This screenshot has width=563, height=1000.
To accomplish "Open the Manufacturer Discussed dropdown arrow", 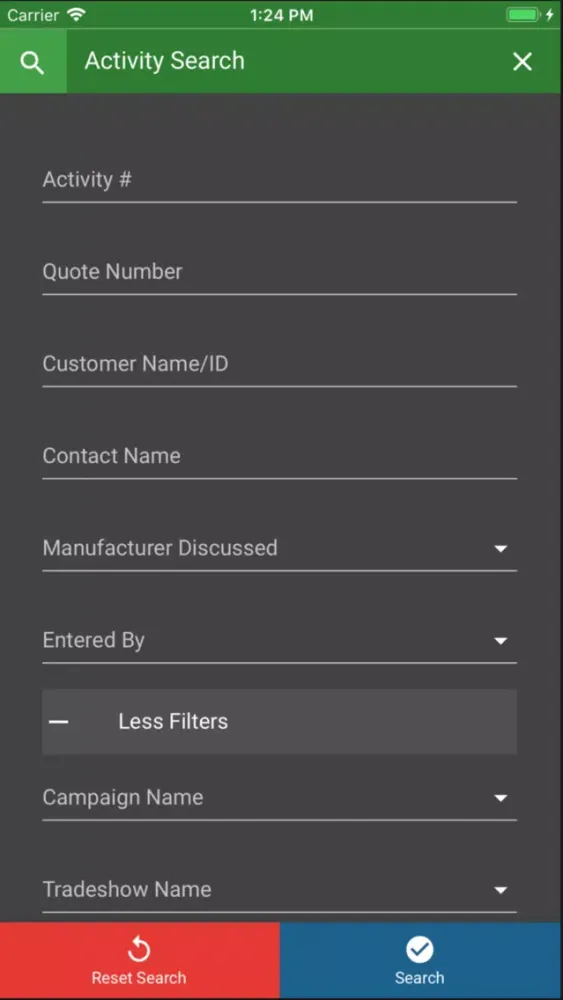I will 501,548.
